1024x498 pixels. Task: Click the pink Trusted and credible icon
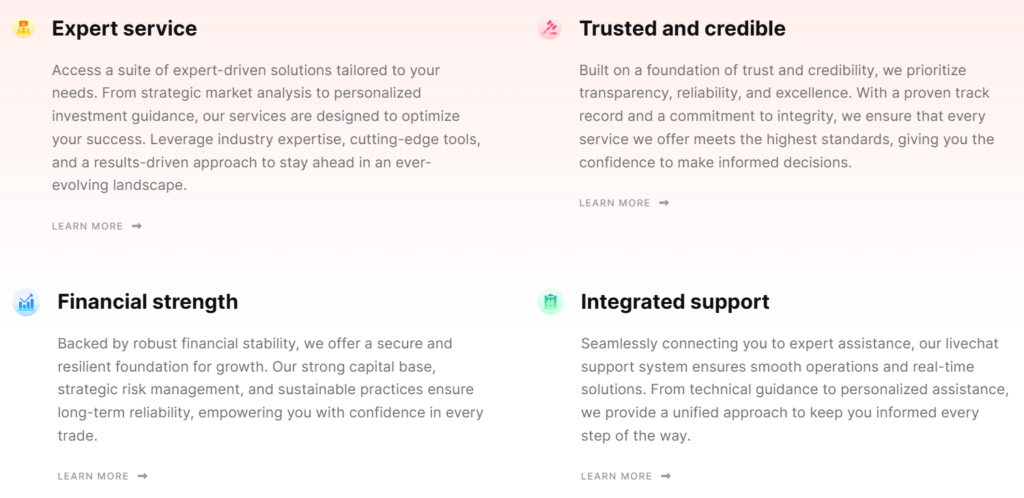pyautogui.click(x=550, y=28)
